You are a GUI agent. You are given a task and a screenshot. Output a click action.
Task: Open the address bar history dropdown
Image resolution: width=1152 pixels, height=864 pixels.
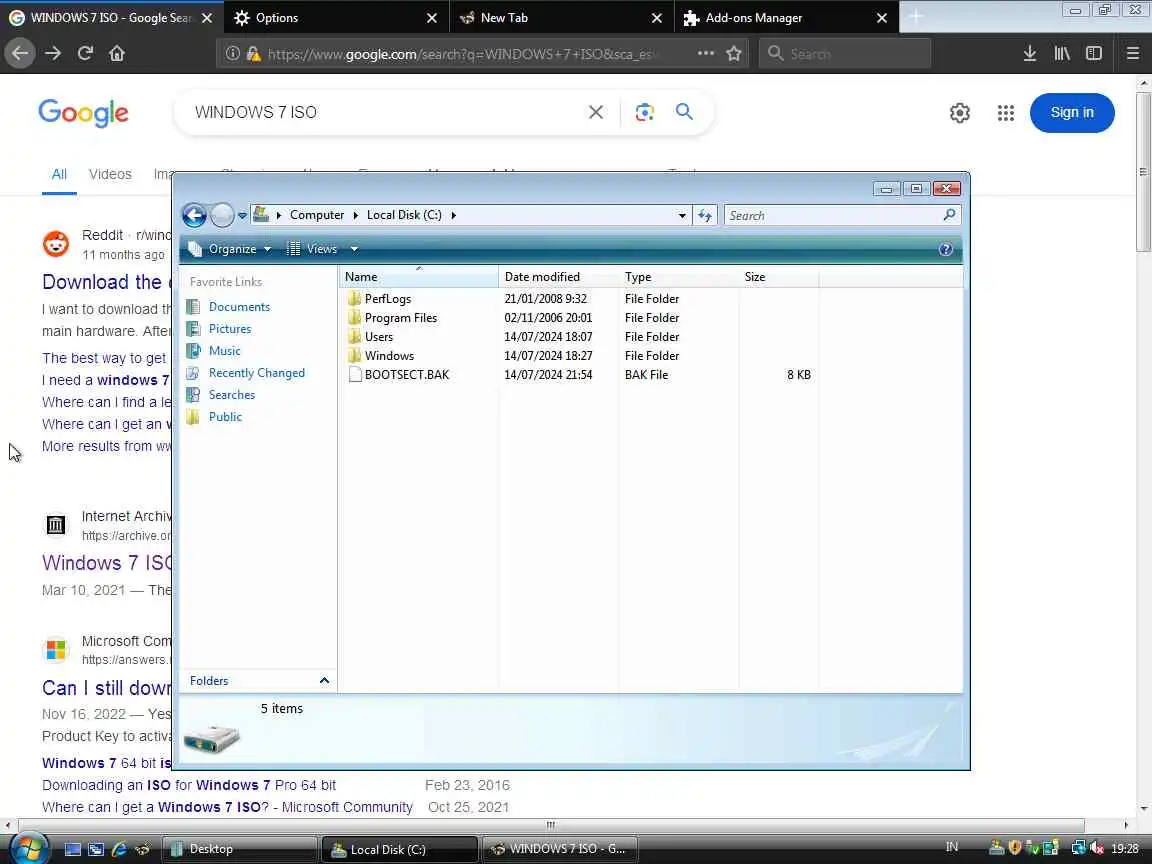682,215
